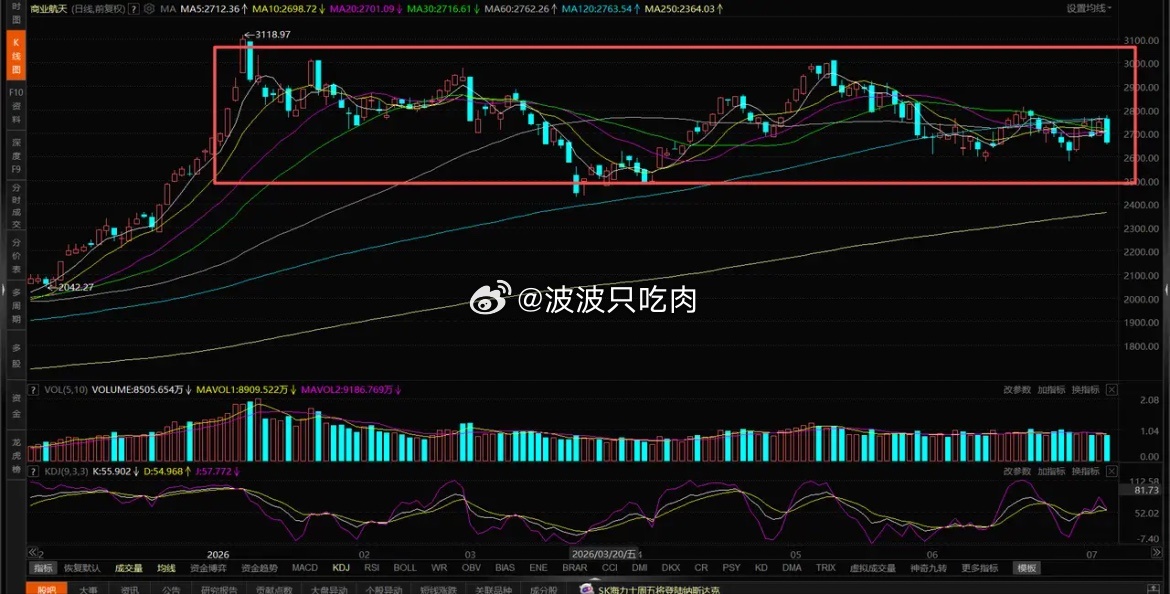Open 多周期 sidebar view
The image size is (1170, 594).
click(x=14, y=305)
